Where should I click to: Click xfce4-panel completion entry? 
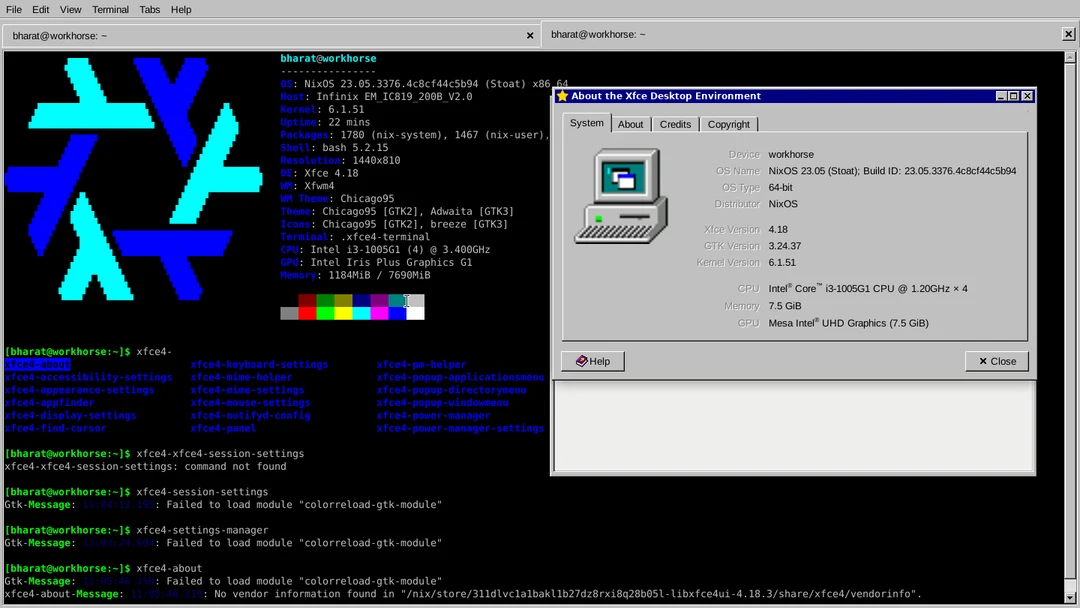tap(223, 428)
